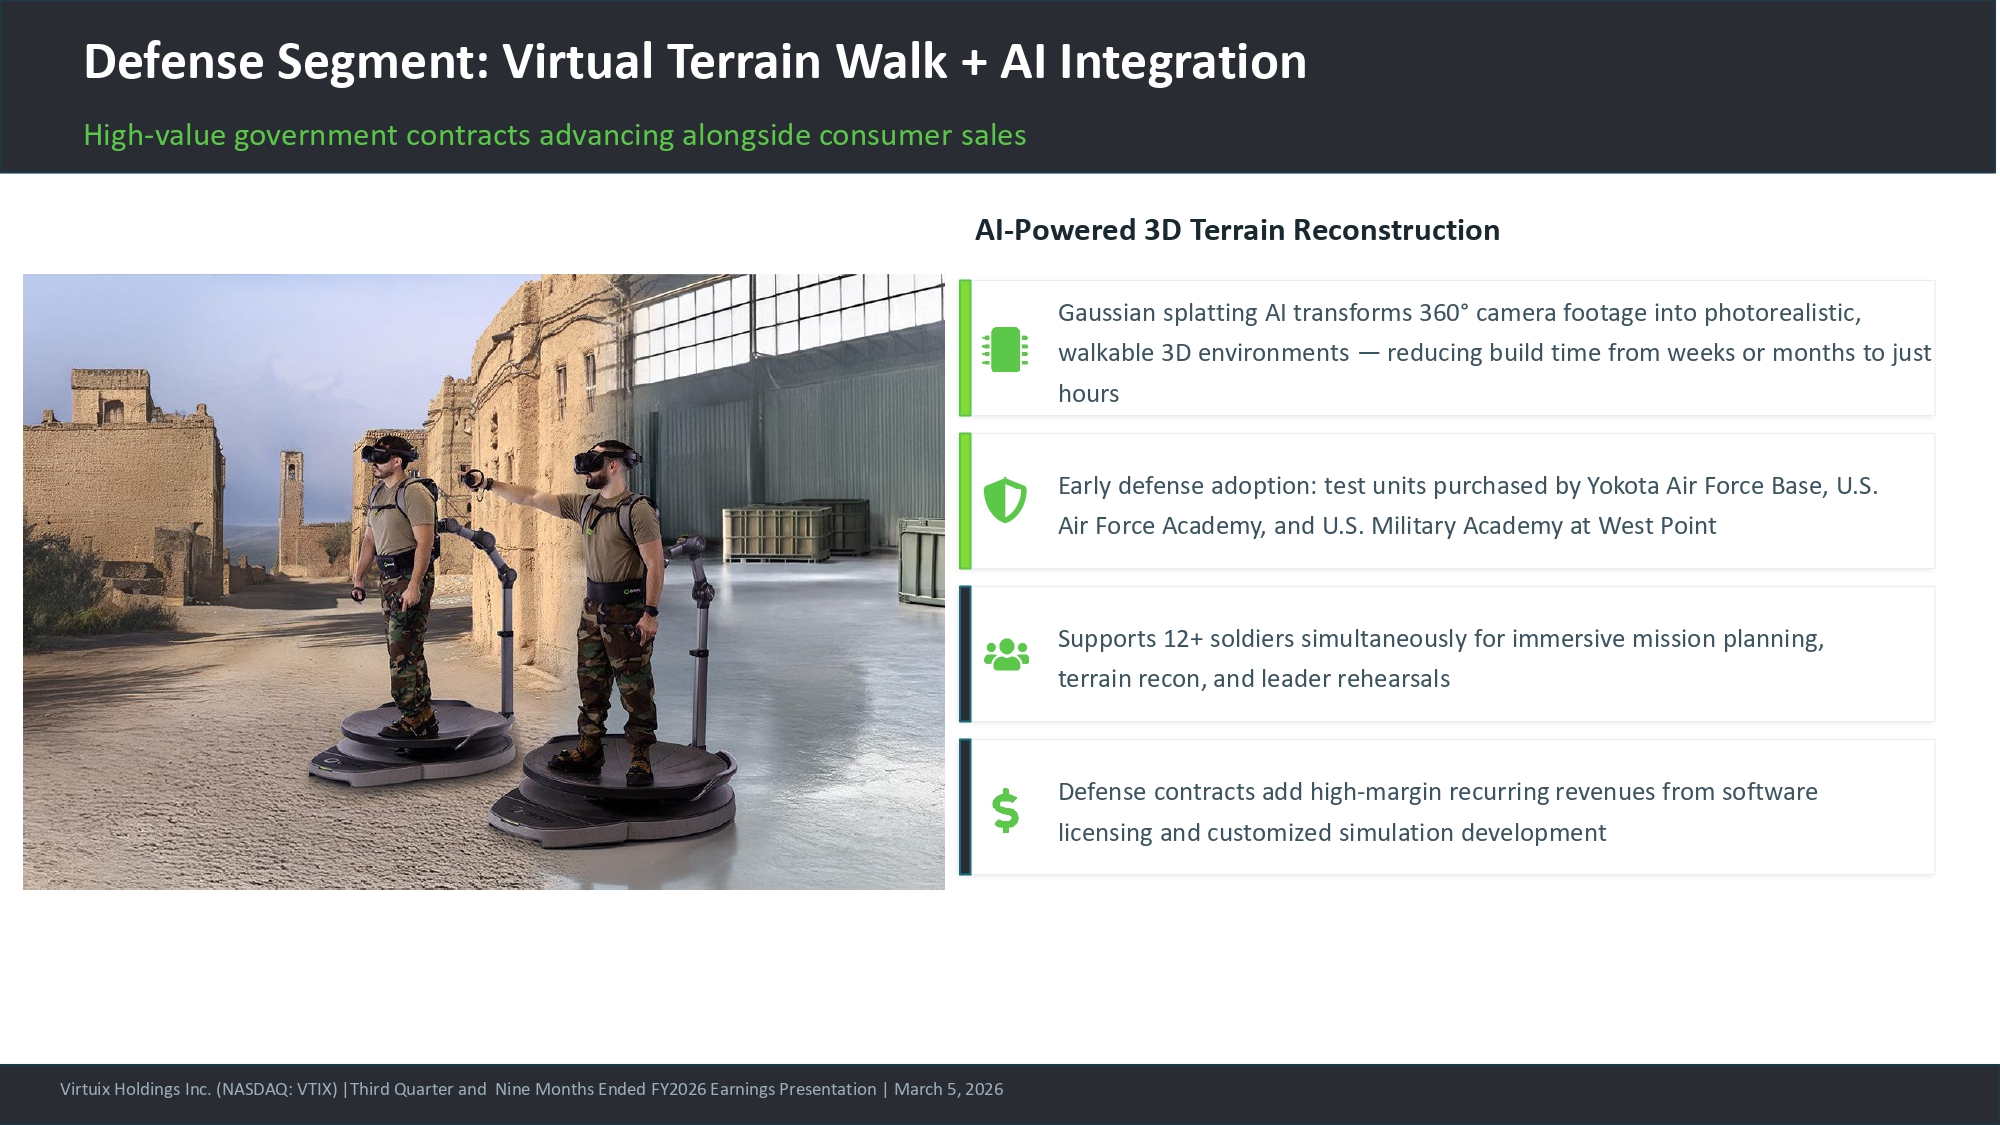This screenshot has height=1125, width=2000.
Task: Click the March 5, 2026 date in footer
Action: (x=948, y=1089)
